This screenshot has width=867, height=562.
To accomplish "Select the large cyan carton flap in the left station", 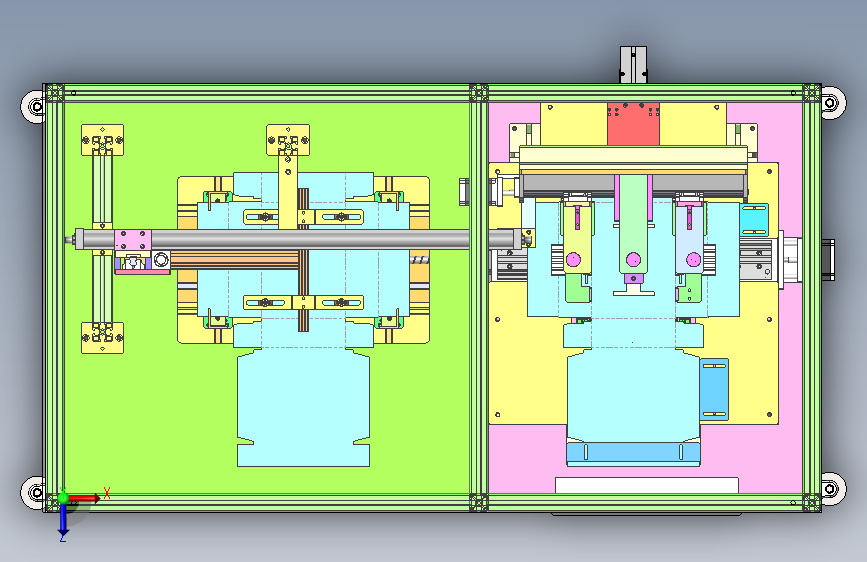I will pos(304,407).
